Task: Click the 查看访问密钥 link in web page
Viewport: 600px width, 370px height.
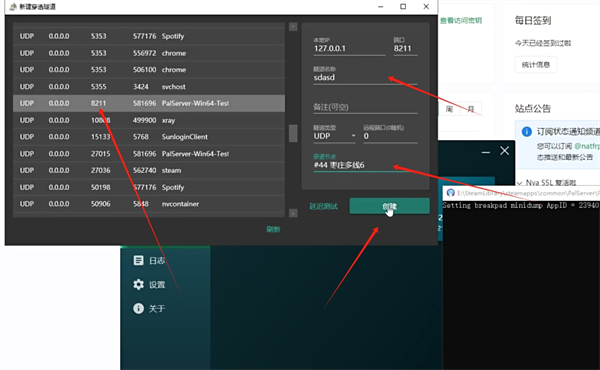Action: click(461, 21)
